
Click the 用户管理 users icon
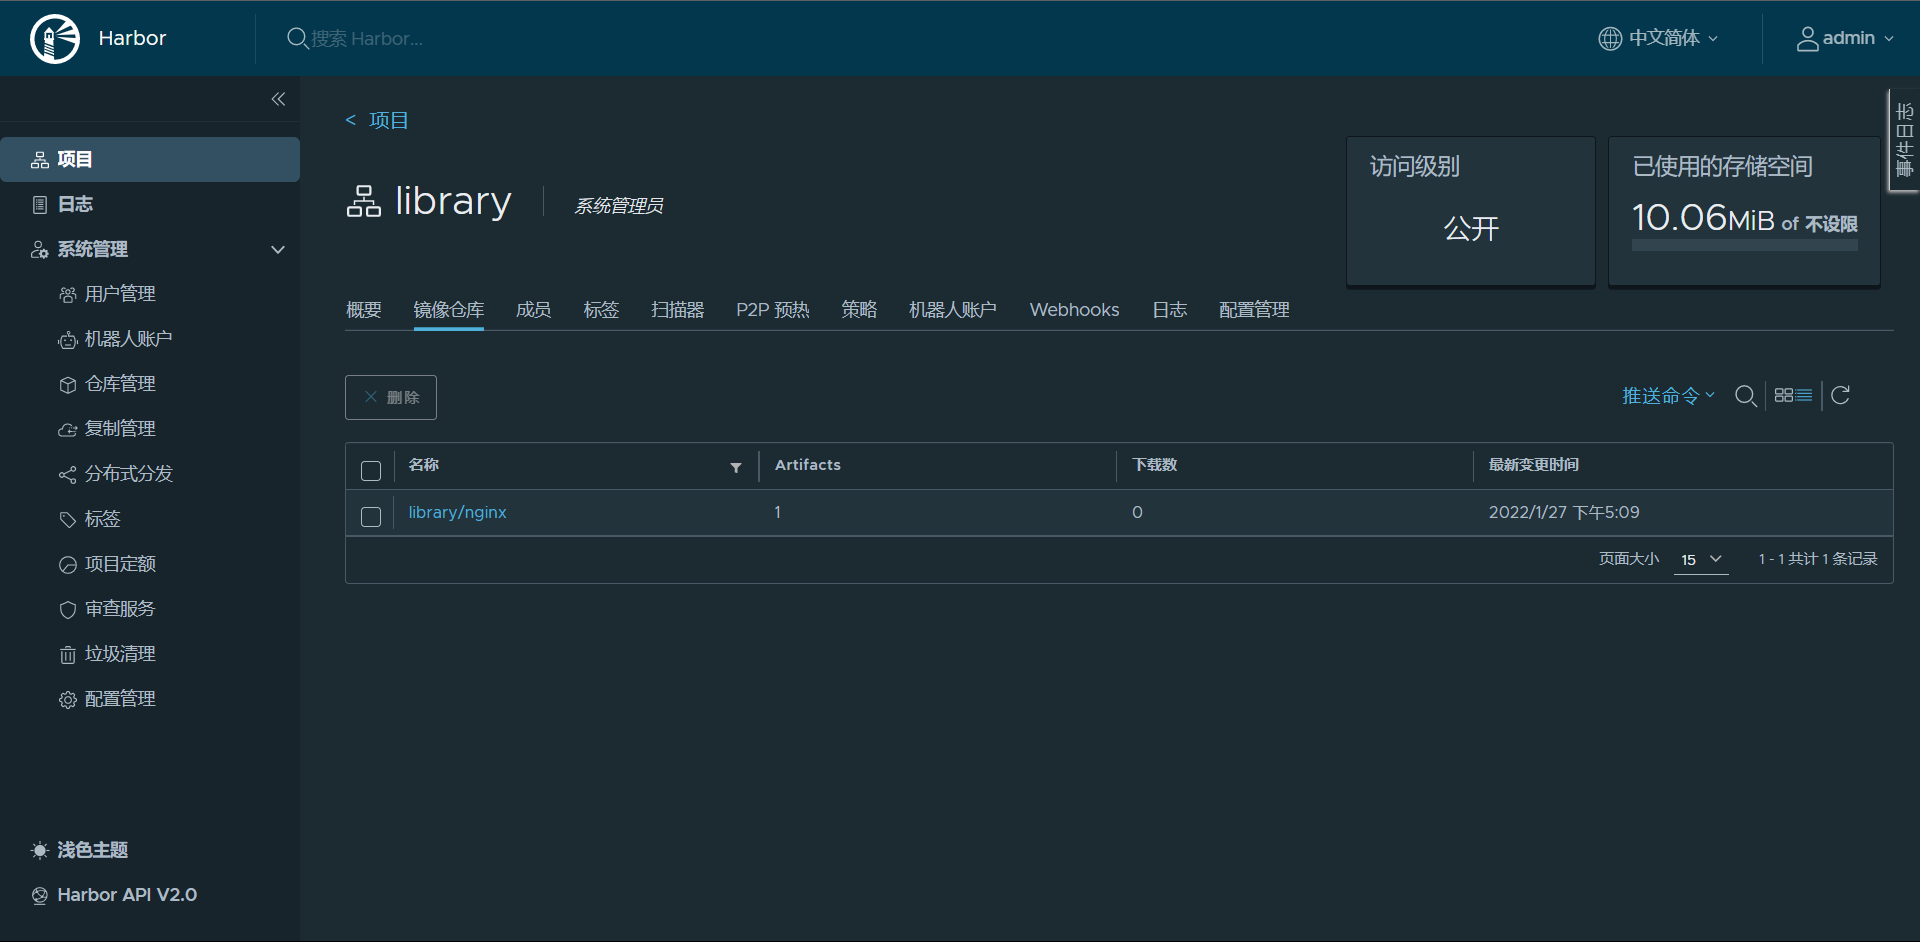tap(68, 295)
